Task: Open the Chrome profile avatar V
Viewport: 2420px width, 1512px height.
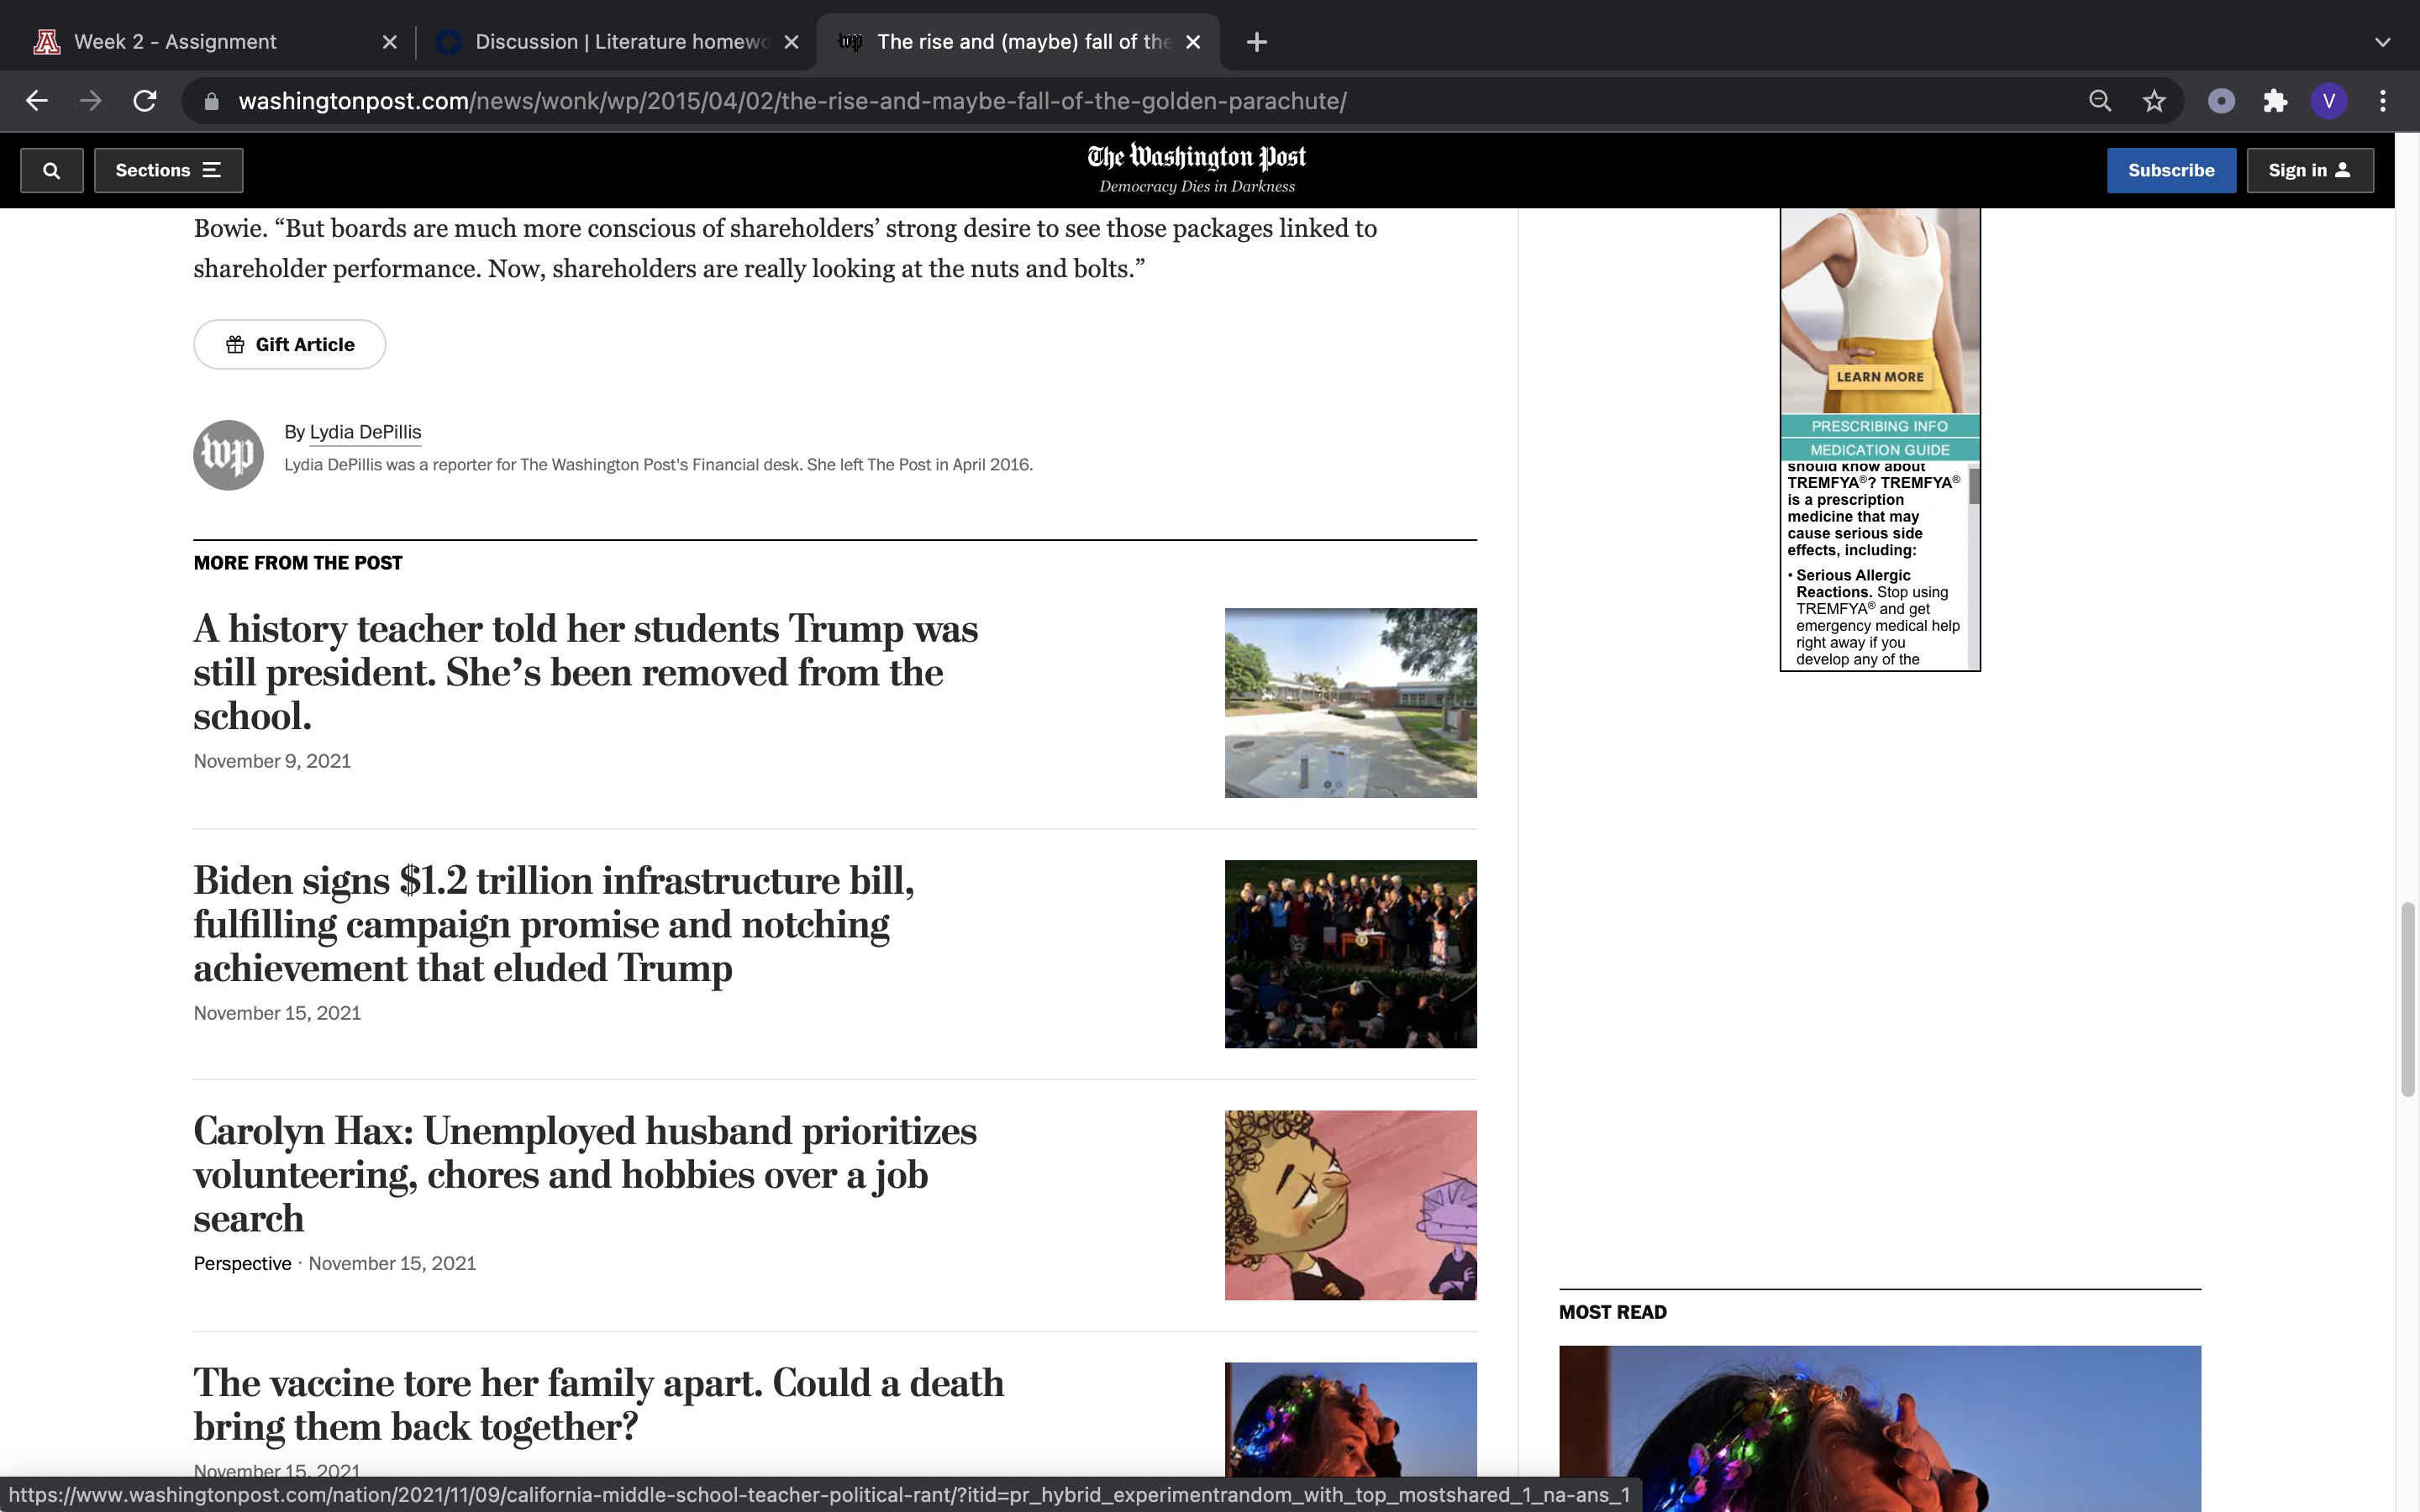Action: 2329,101
